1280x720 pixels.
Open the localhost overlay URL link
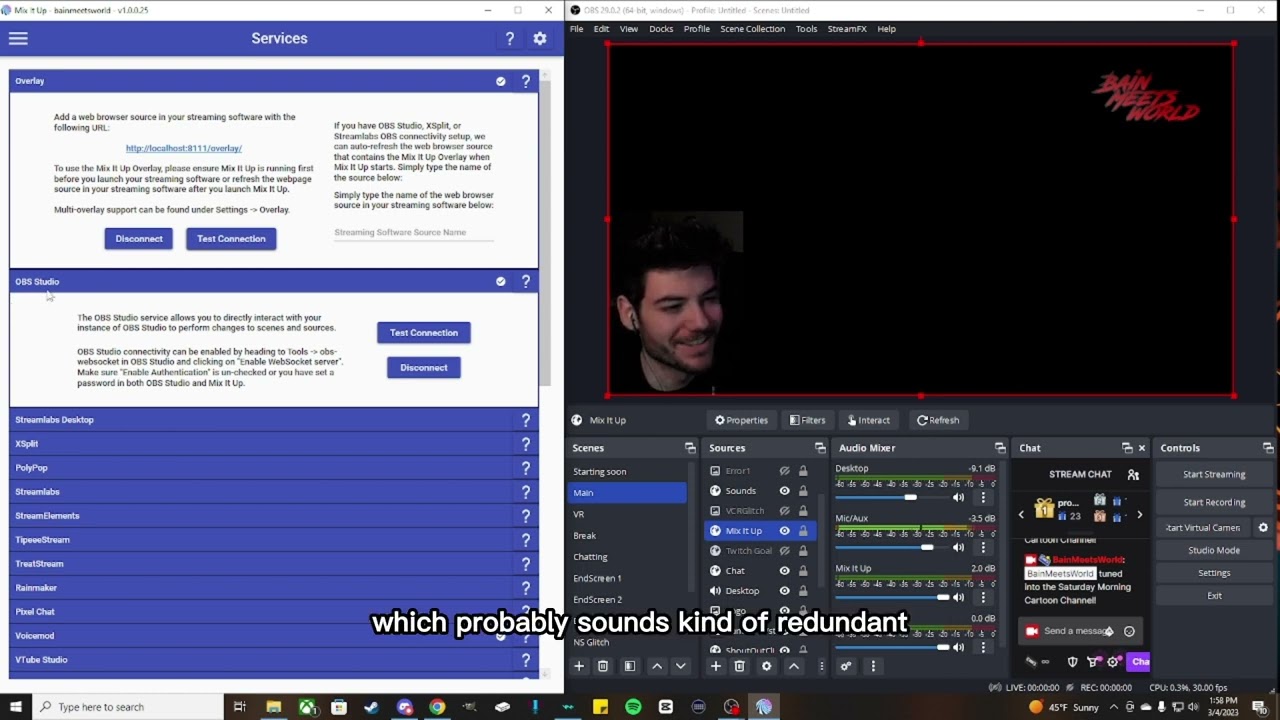click(x=184, y=148)
